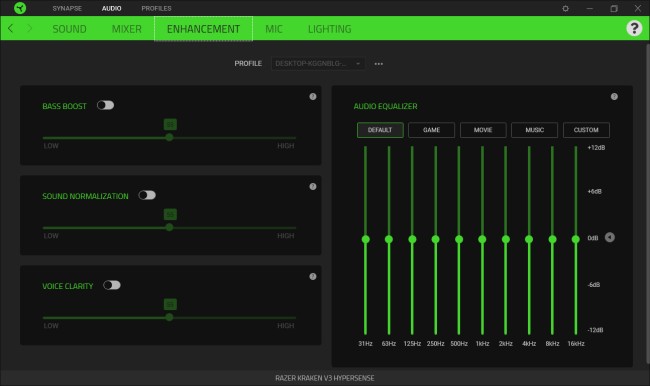Open the help question mark icon

634,28
